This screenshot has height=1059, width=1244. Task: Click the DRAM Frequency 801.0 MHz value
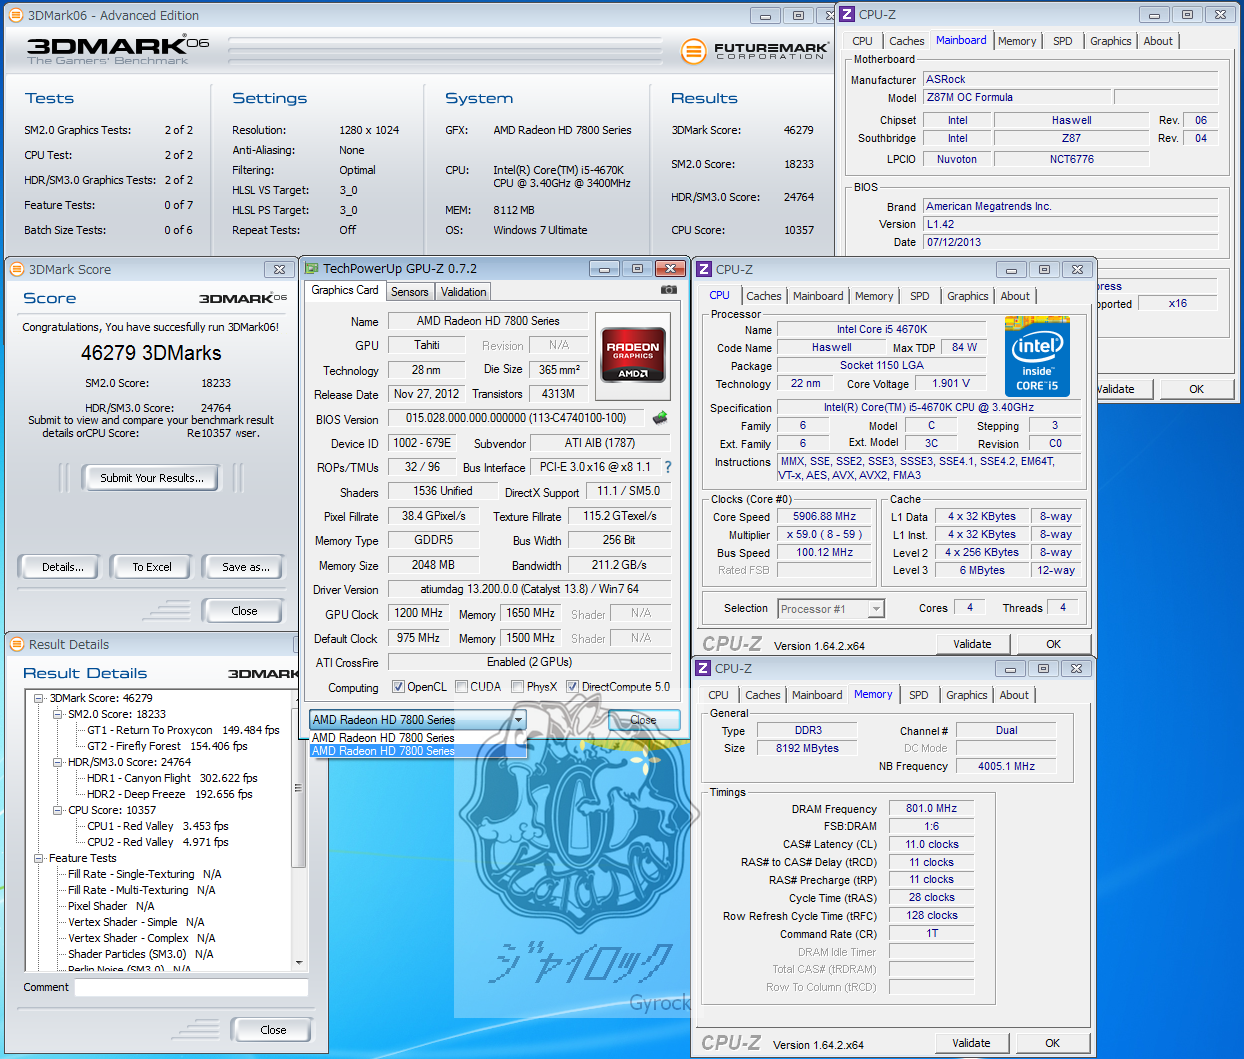tap(931, 808)
